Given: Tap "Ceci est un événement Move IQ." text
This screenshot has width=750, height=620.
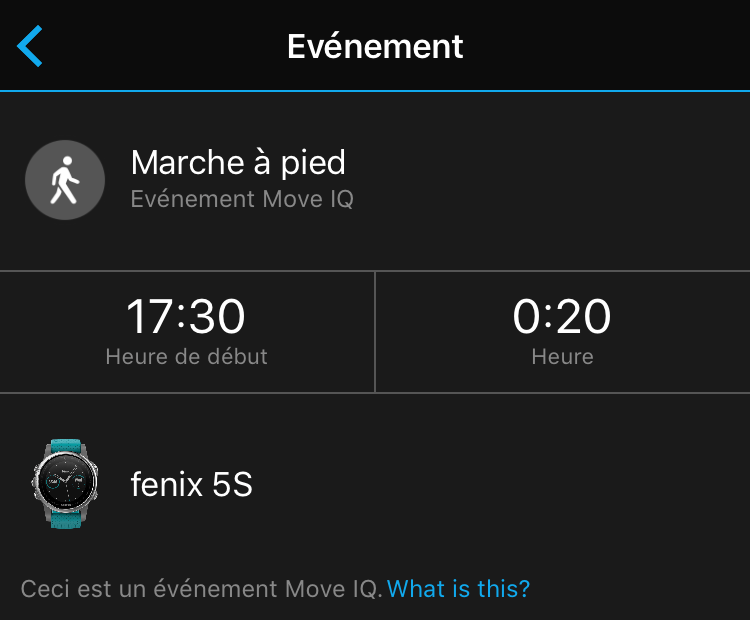Looking at the screenshot, I should (202, 588).
